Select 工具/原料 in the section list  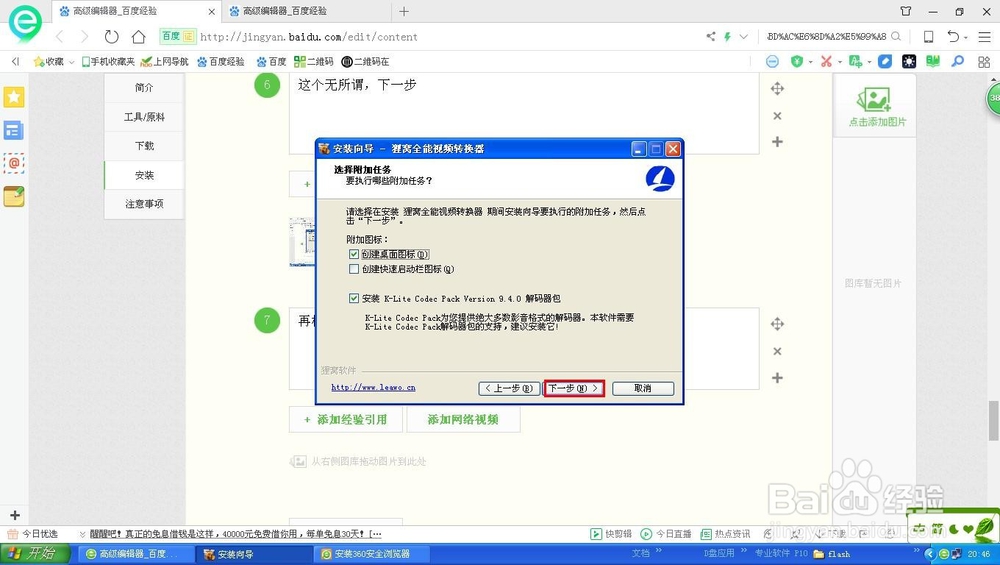pos(144,117)
